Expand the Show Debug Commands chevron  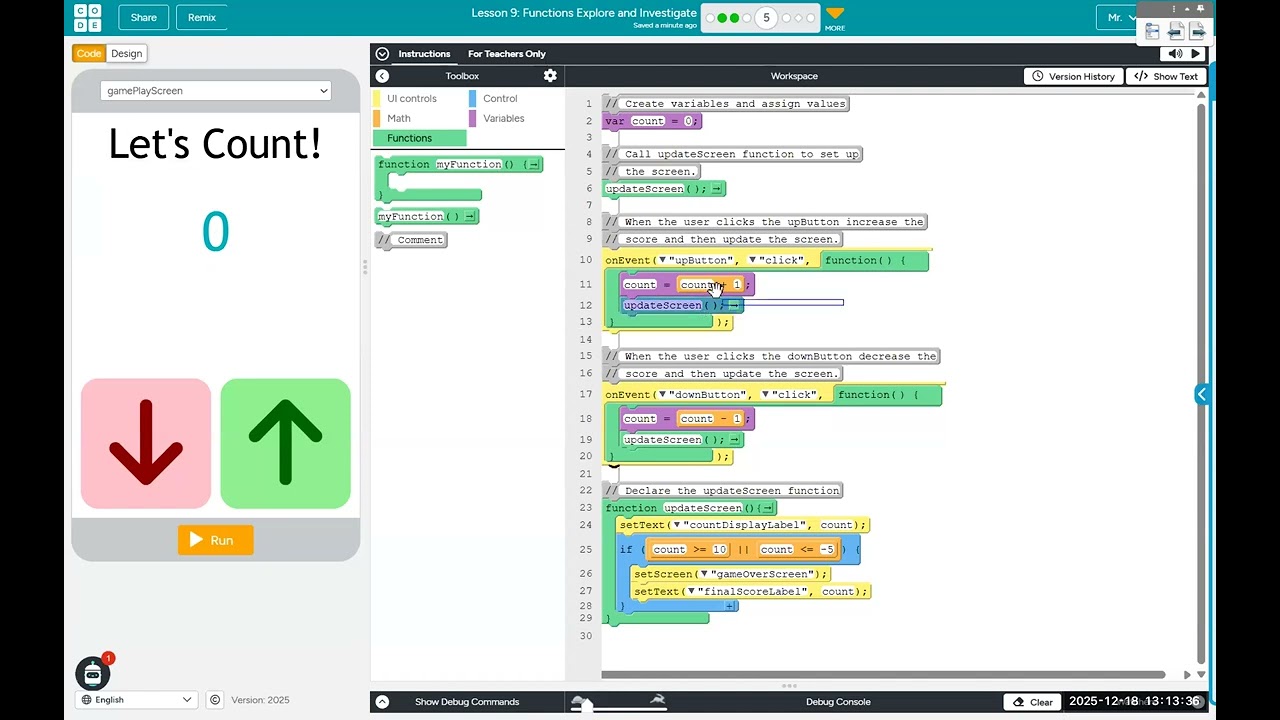(x=382, y=702)
